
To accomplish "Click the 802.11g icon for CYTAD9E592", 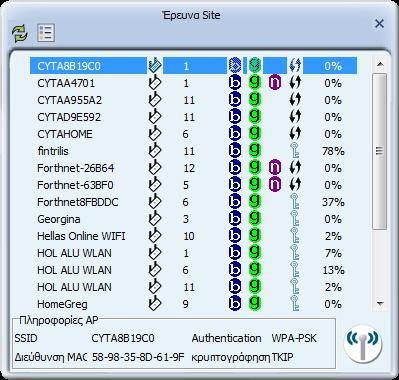I will click(x=255, y=117).
